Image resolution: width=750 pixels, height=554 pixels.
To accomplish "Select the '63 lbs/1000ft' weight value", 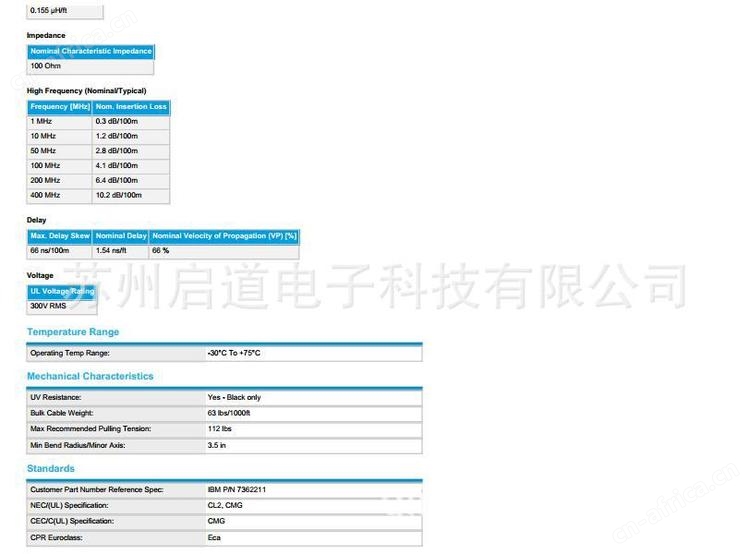I will 229,413.
